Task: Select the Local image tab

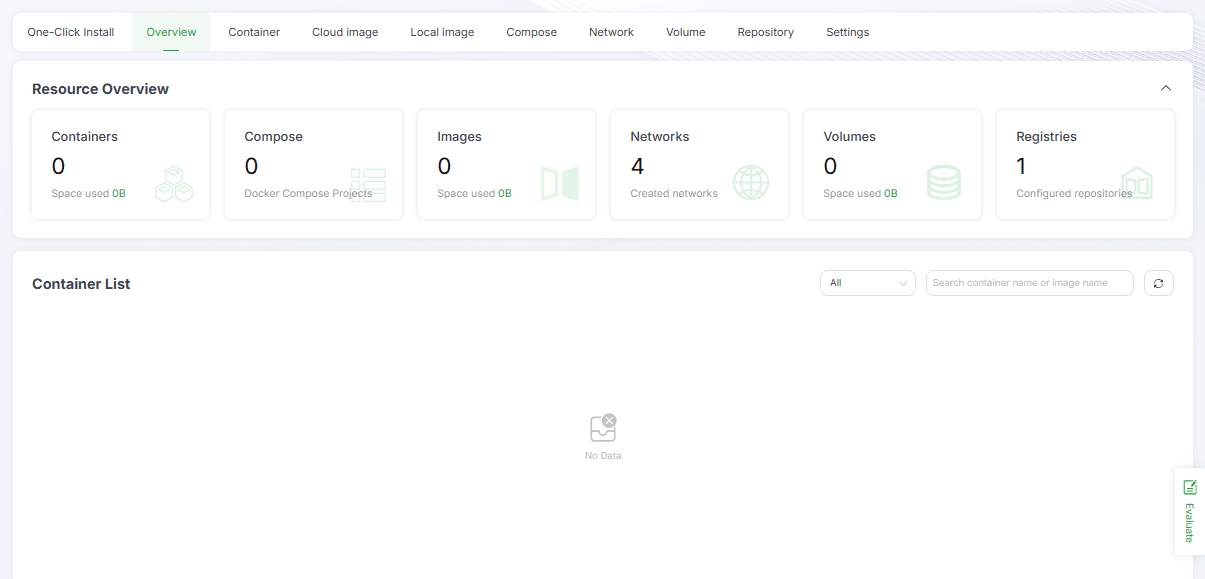Action: click(442, 32)
